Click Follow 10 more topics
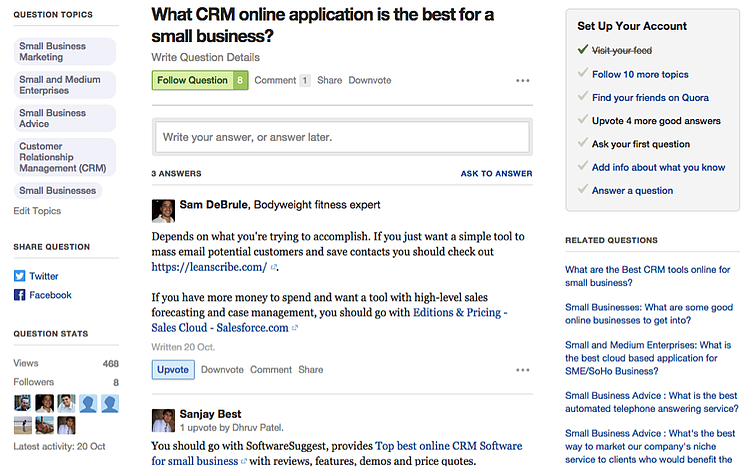The height and width of the screenshot is (467, 748). (640, 74)
